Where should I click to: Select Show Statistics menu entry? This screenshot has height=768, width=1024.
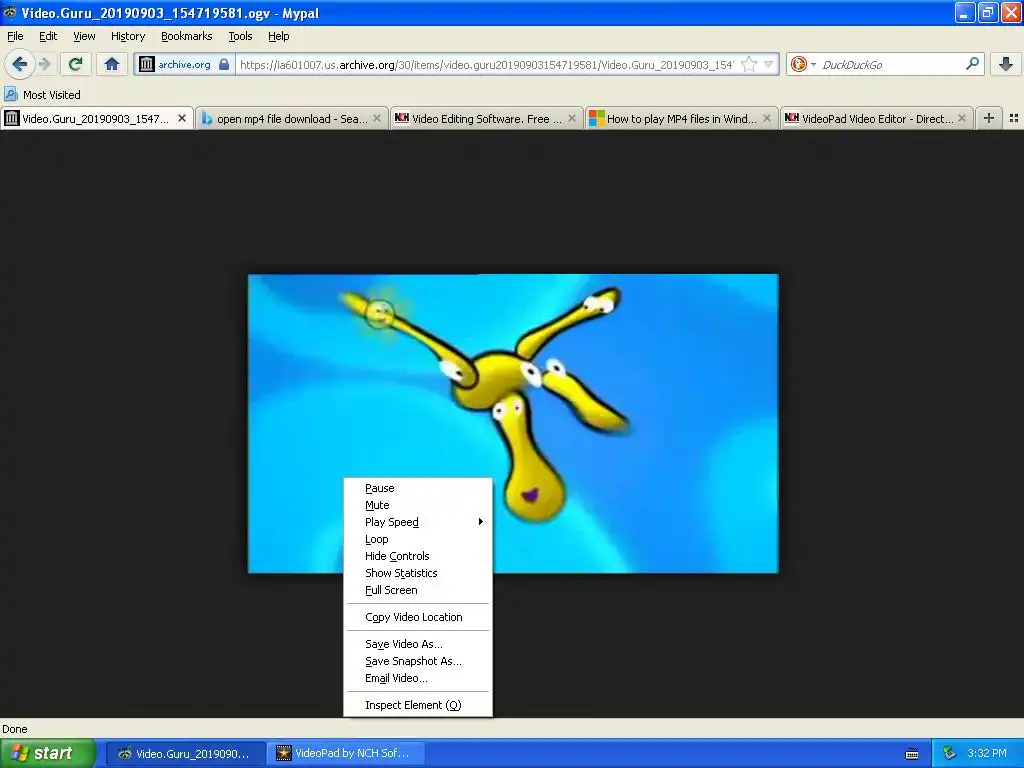[x=418, y=573]
